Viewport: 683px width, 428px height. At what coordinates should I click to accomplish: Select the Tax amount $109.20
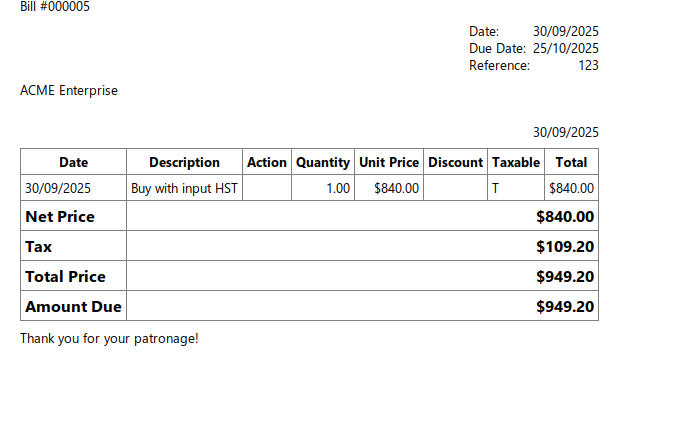coord(565,246)
